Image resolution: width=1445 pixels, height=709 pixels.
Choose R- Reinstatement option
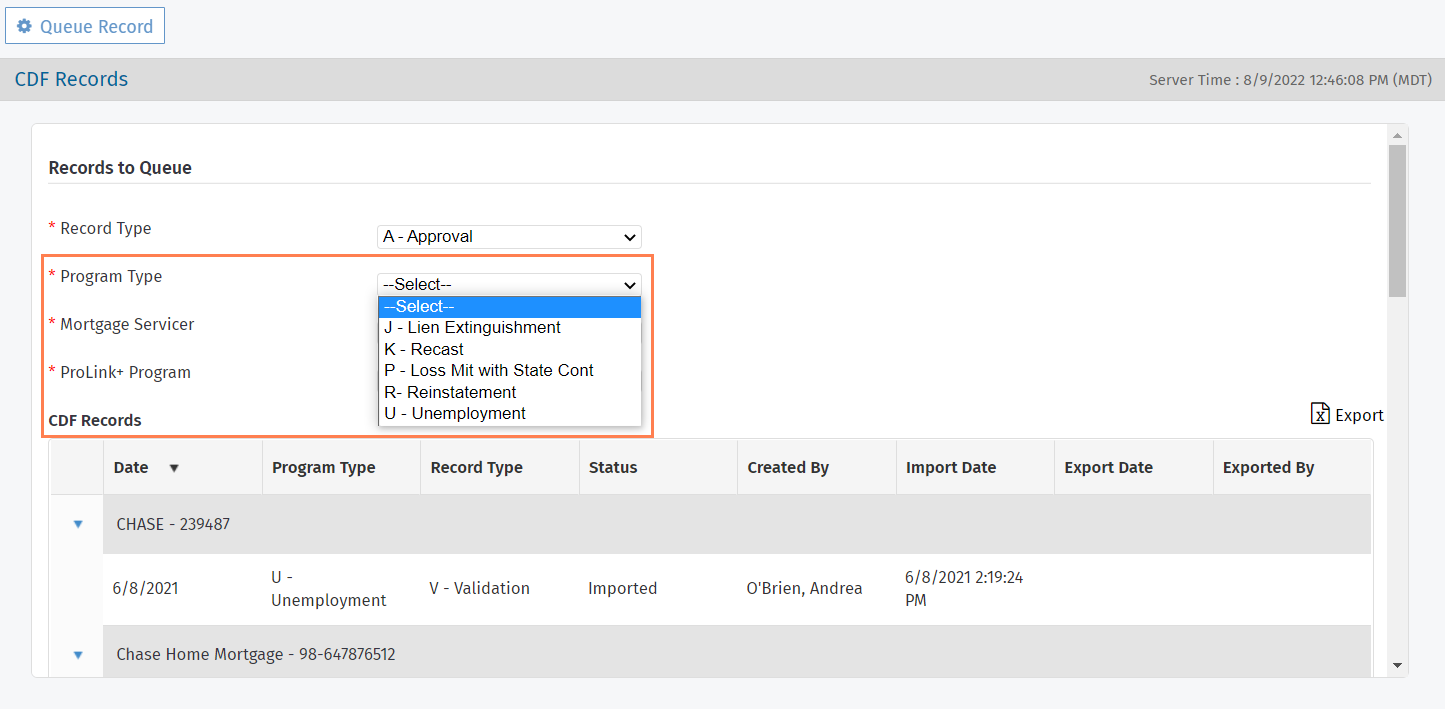coord(450,393)
